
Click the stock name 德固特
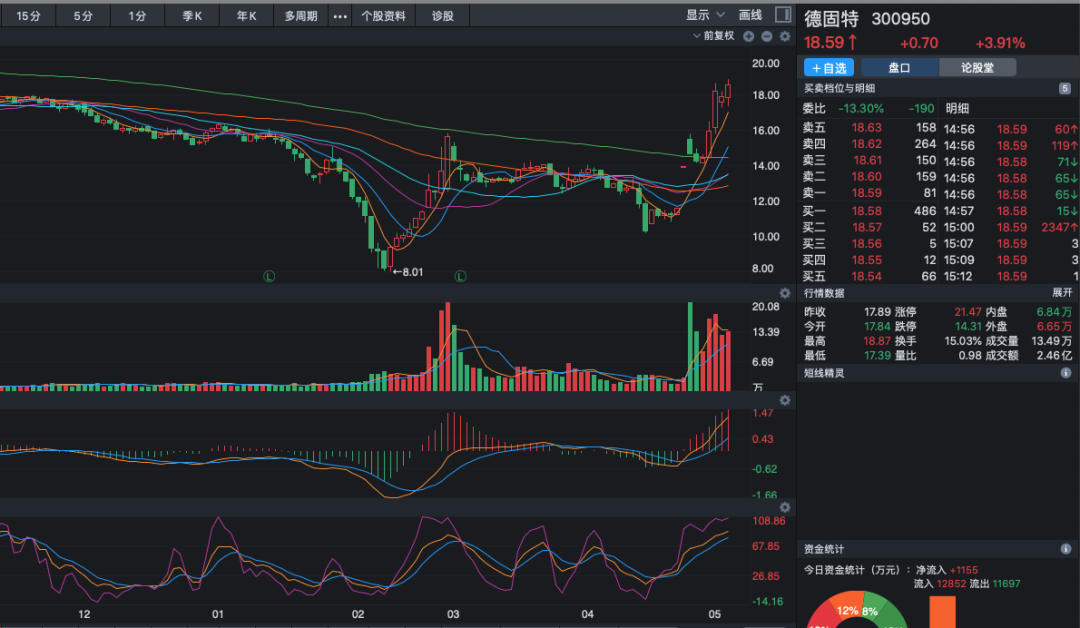(831, 19)
